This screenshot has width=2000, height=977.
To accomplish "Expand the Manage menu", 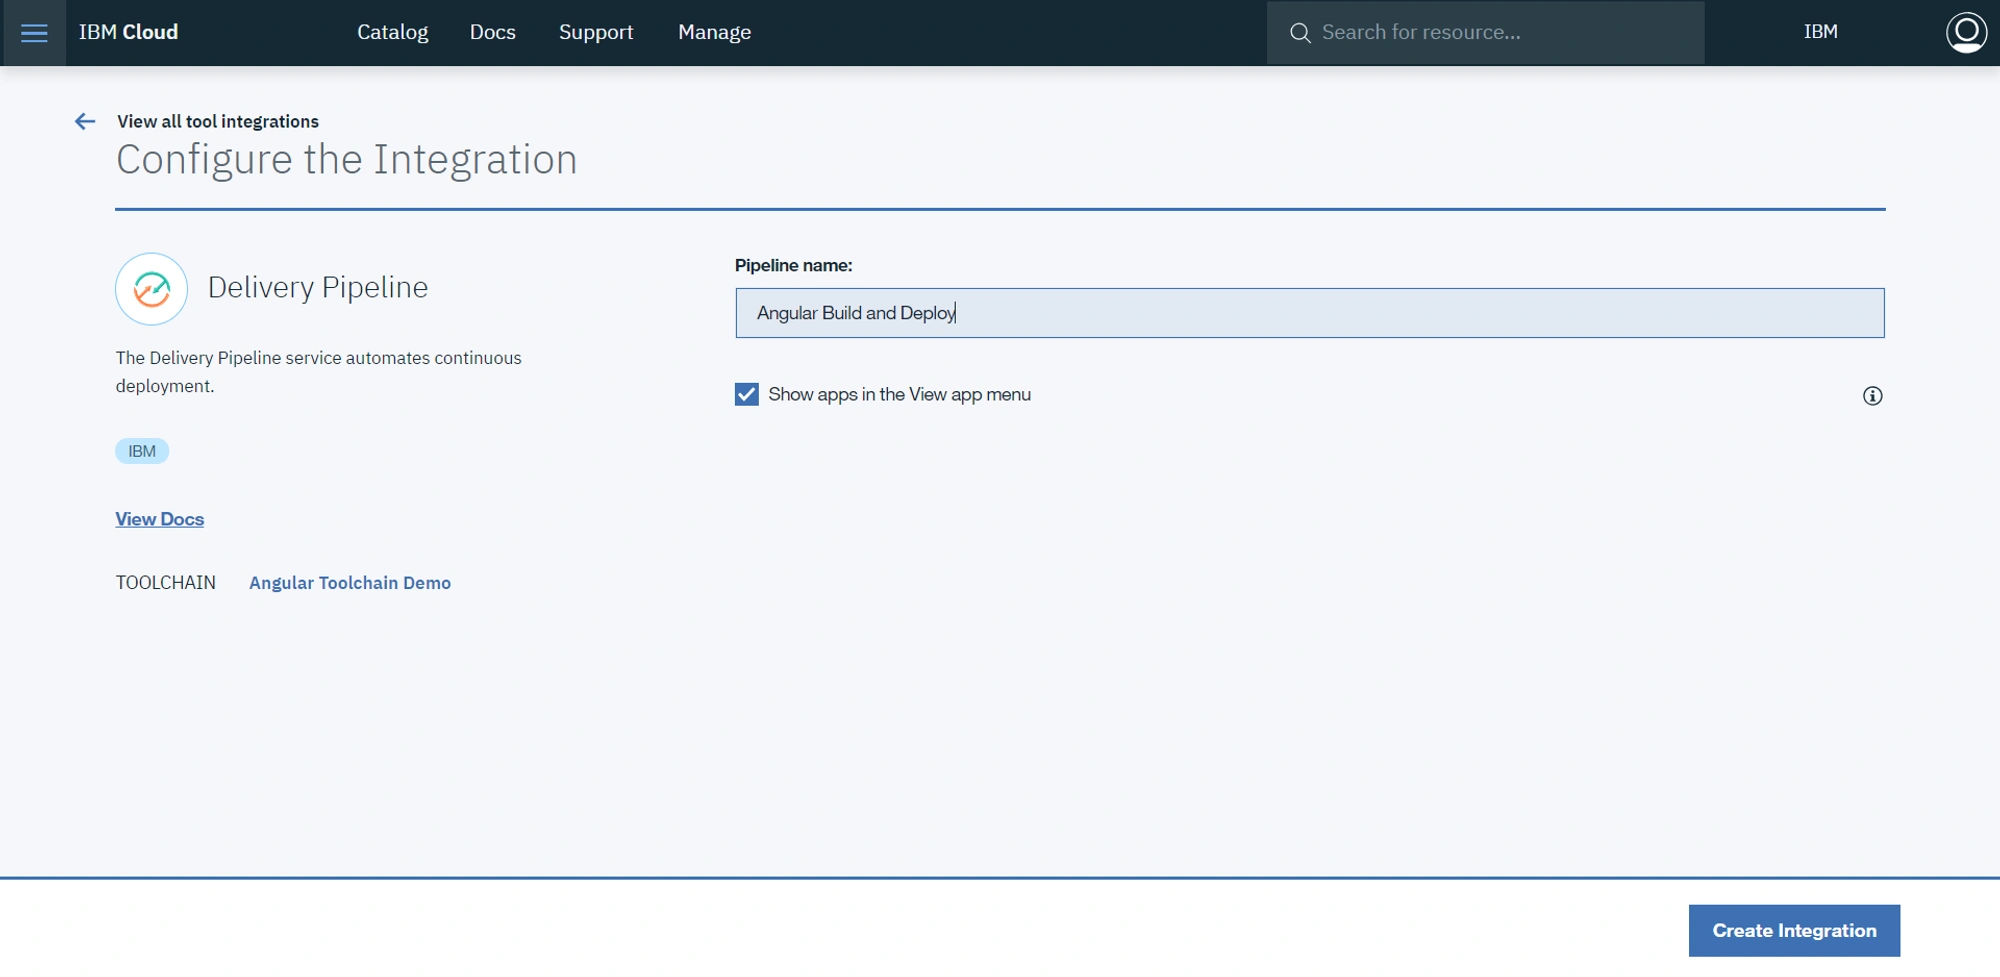I will coord(714,32).
